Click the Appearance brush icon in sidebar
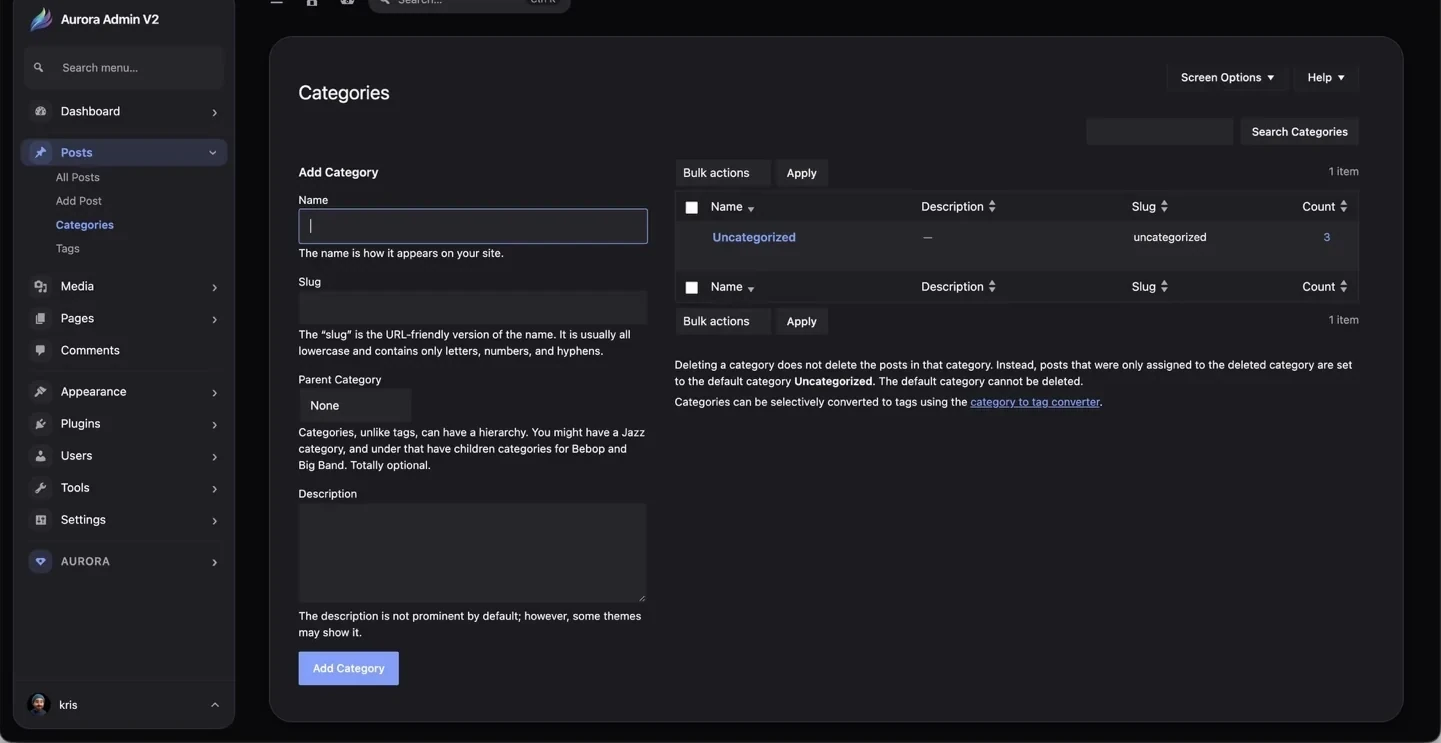This screenshot has height=743, width=1441. point(41,391)
